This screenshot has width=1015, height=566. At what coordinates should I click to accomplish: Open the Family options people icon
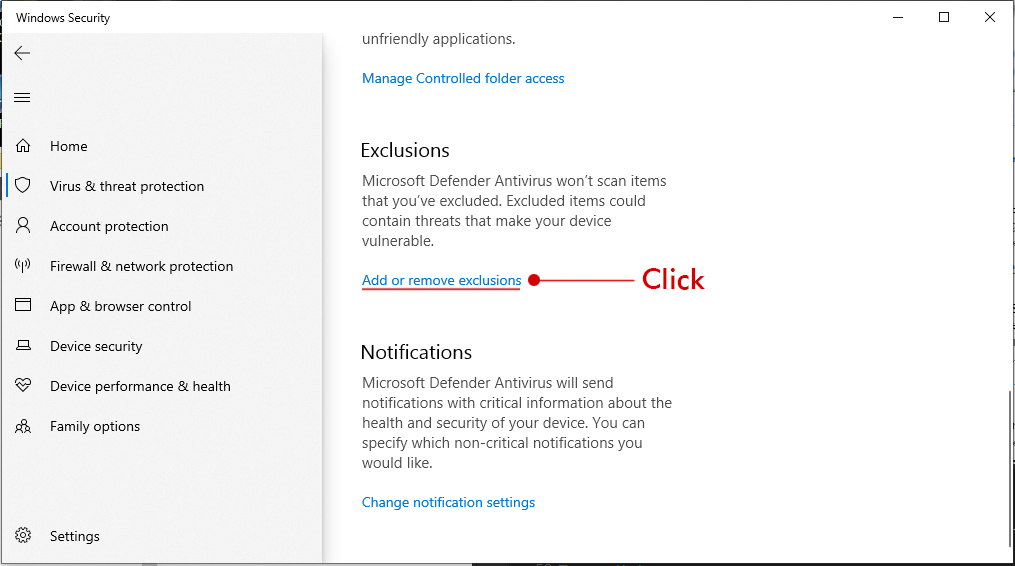23,426
